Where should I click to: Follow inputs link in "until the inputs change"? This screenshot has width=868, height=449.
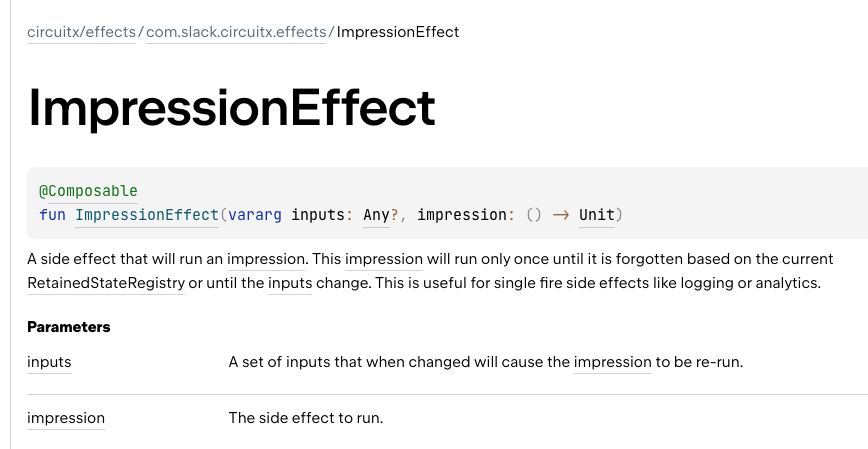[x=289, y=283]
